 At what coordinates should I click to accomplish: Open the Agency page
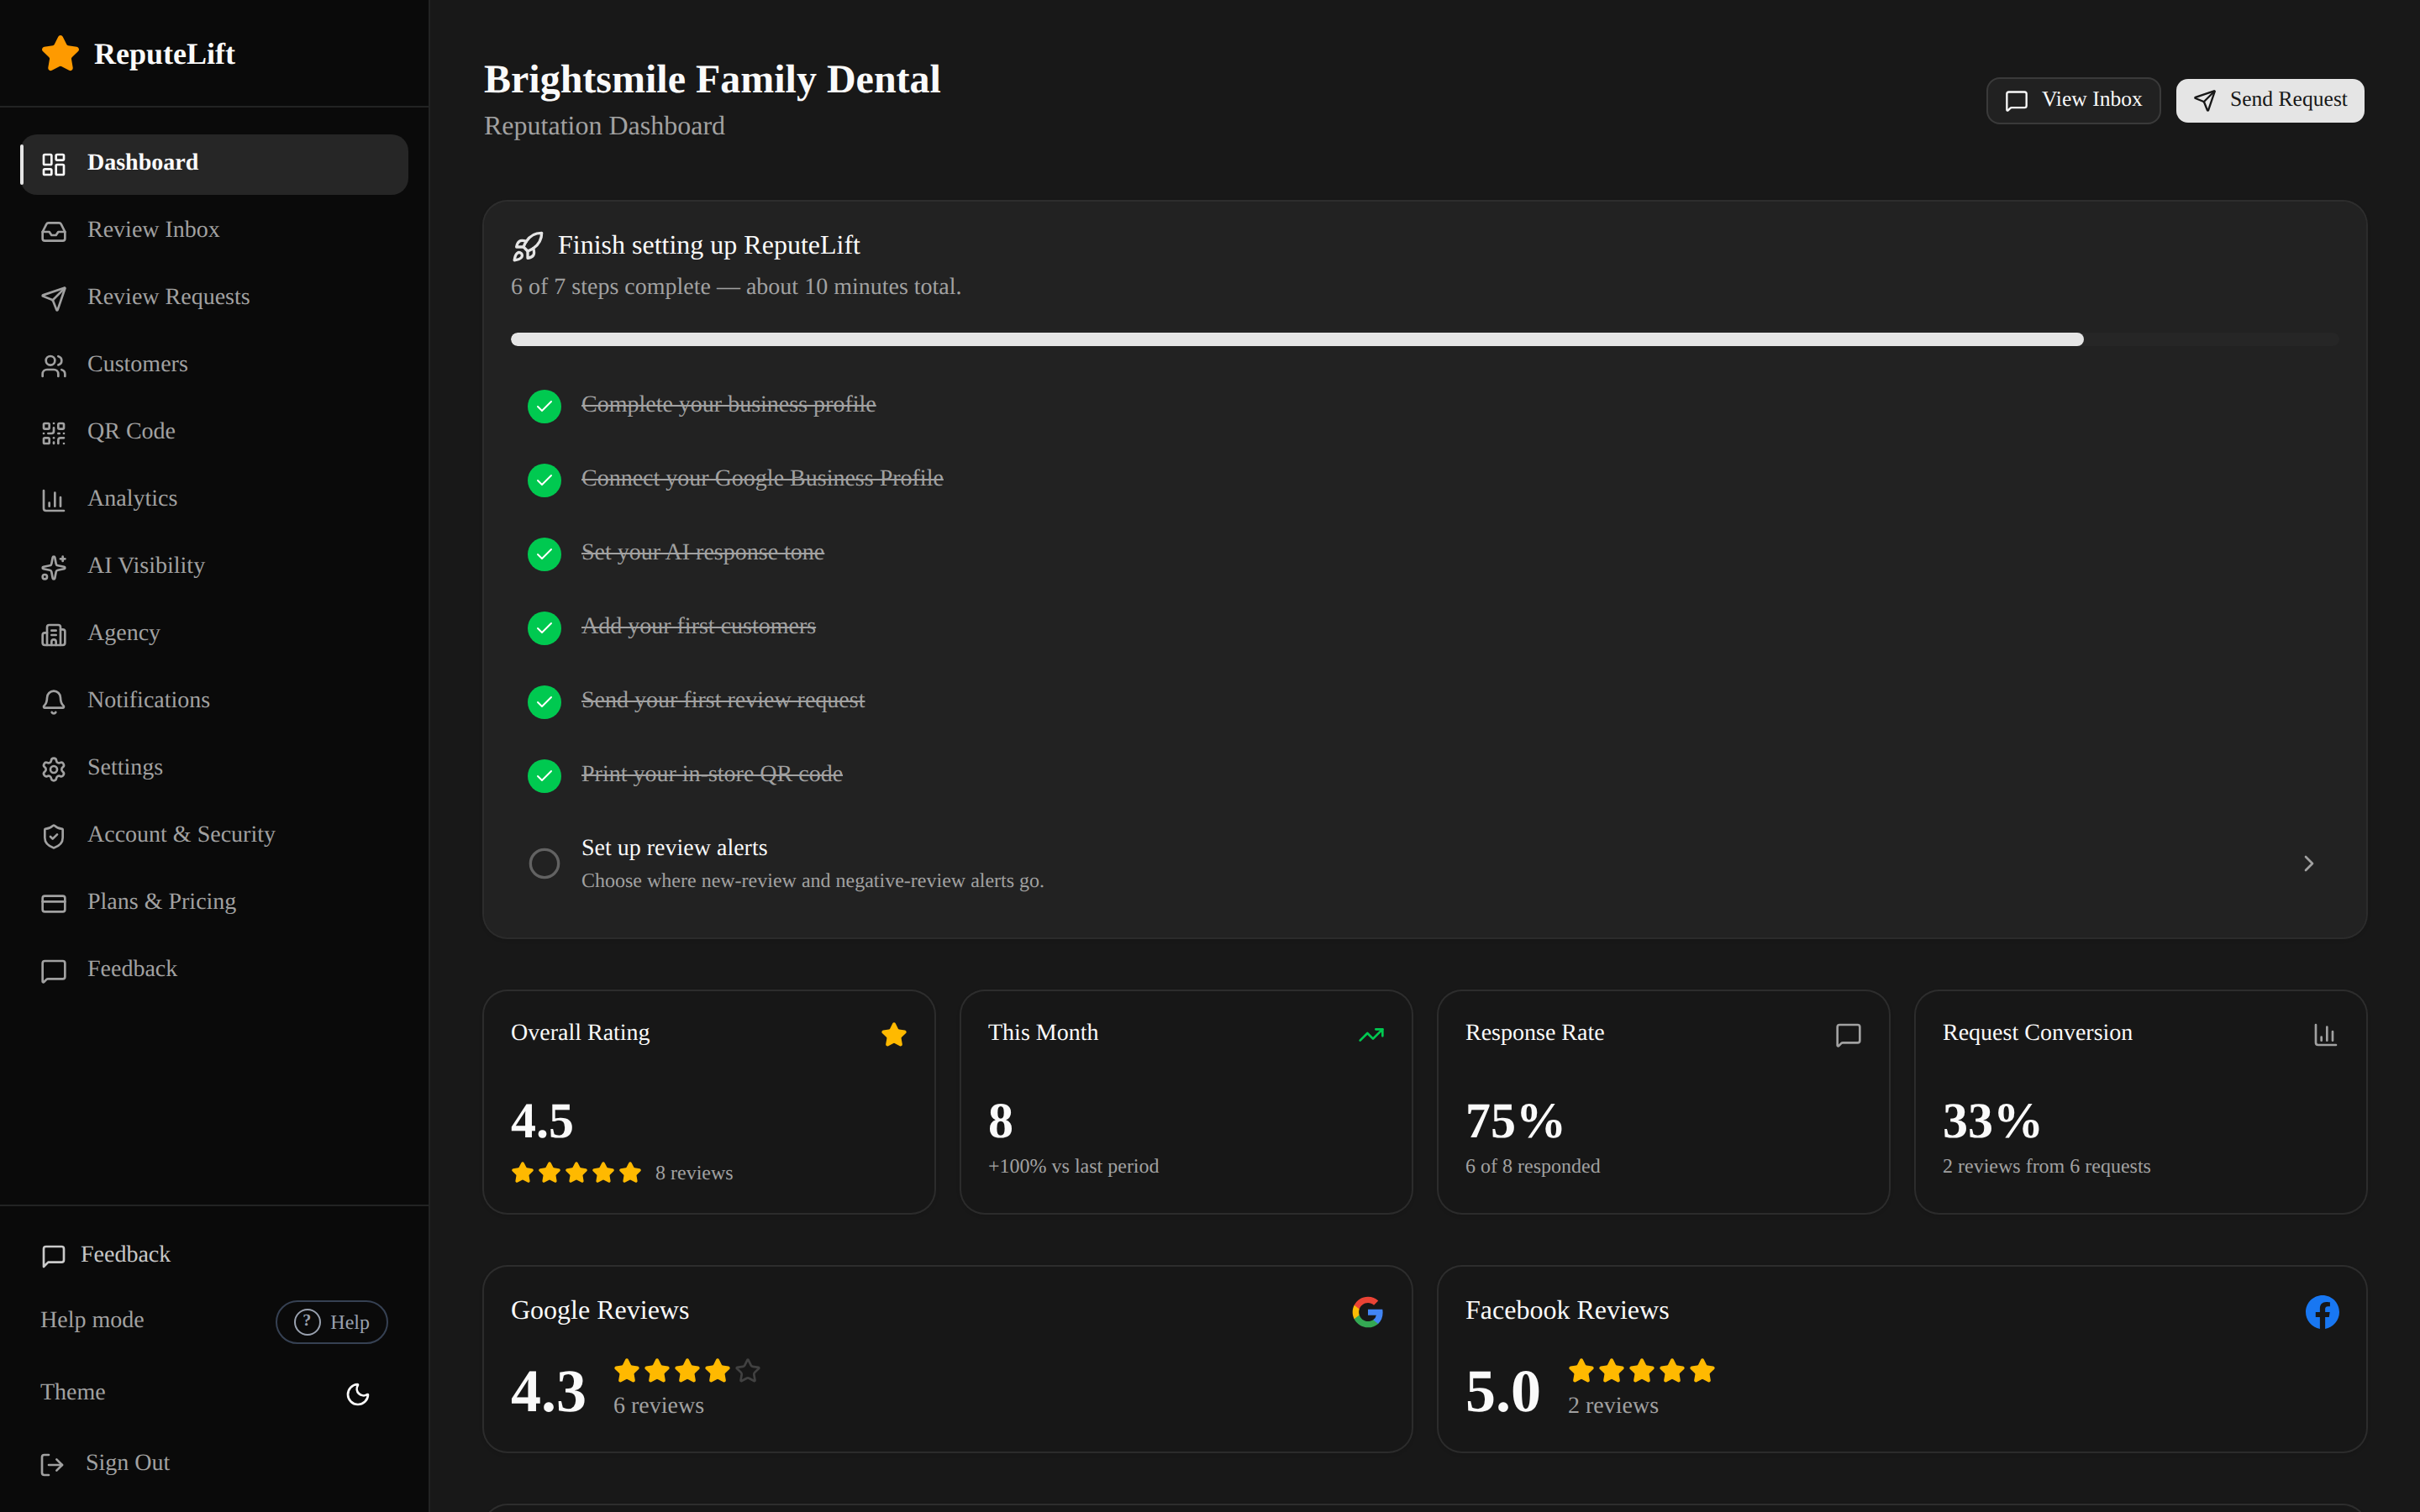tap(214, 634)
